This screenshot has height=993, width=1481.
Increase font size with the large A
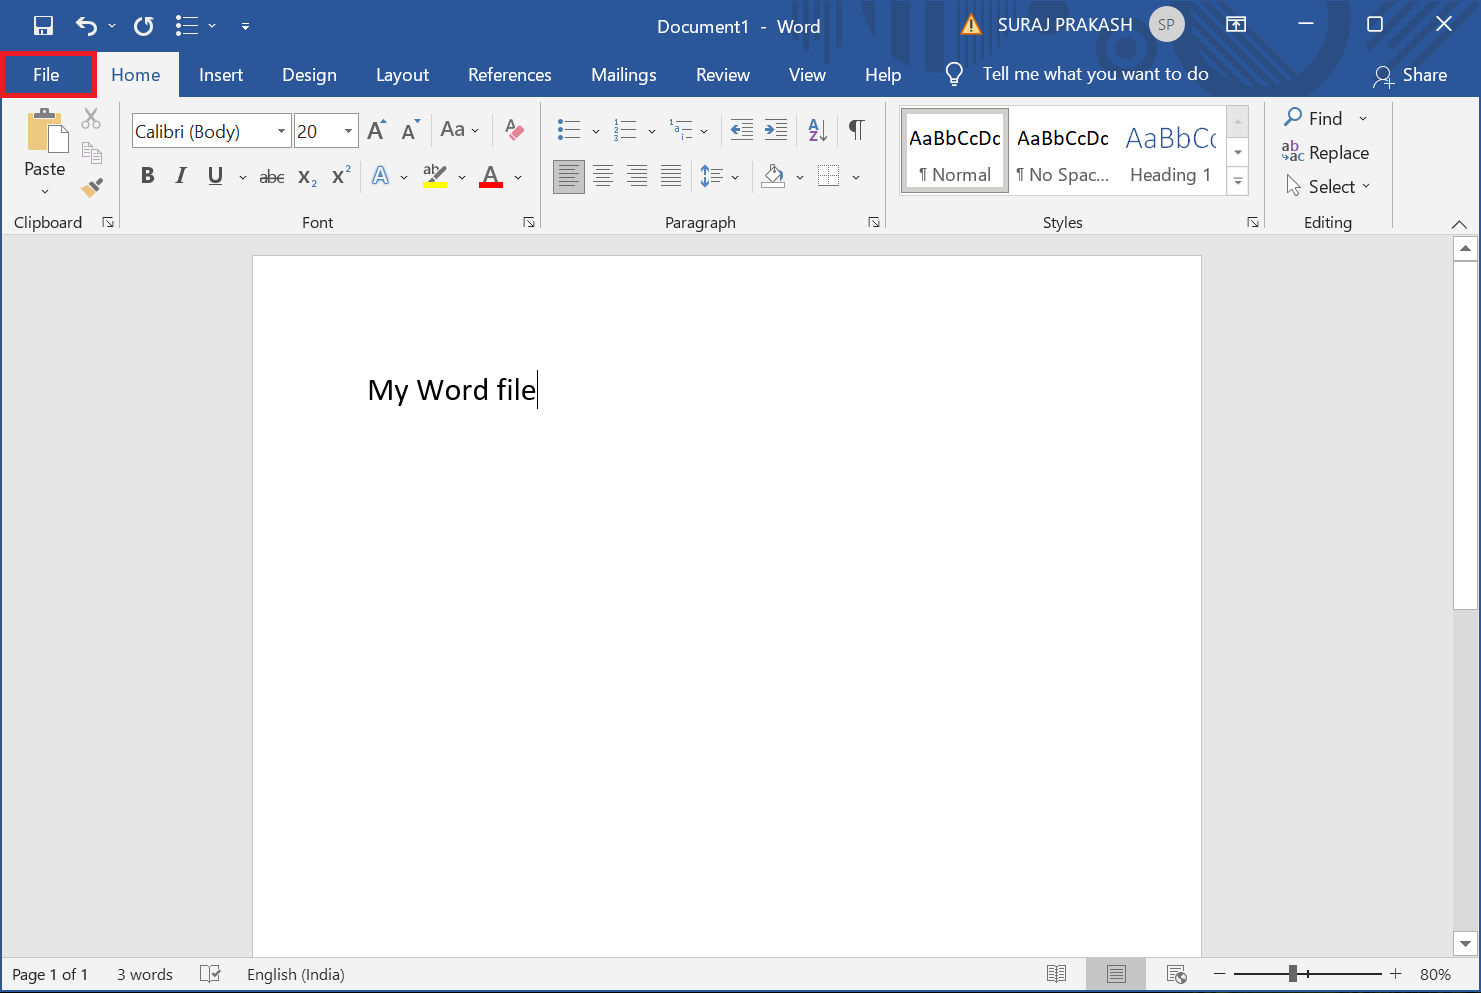pos(377,130)
